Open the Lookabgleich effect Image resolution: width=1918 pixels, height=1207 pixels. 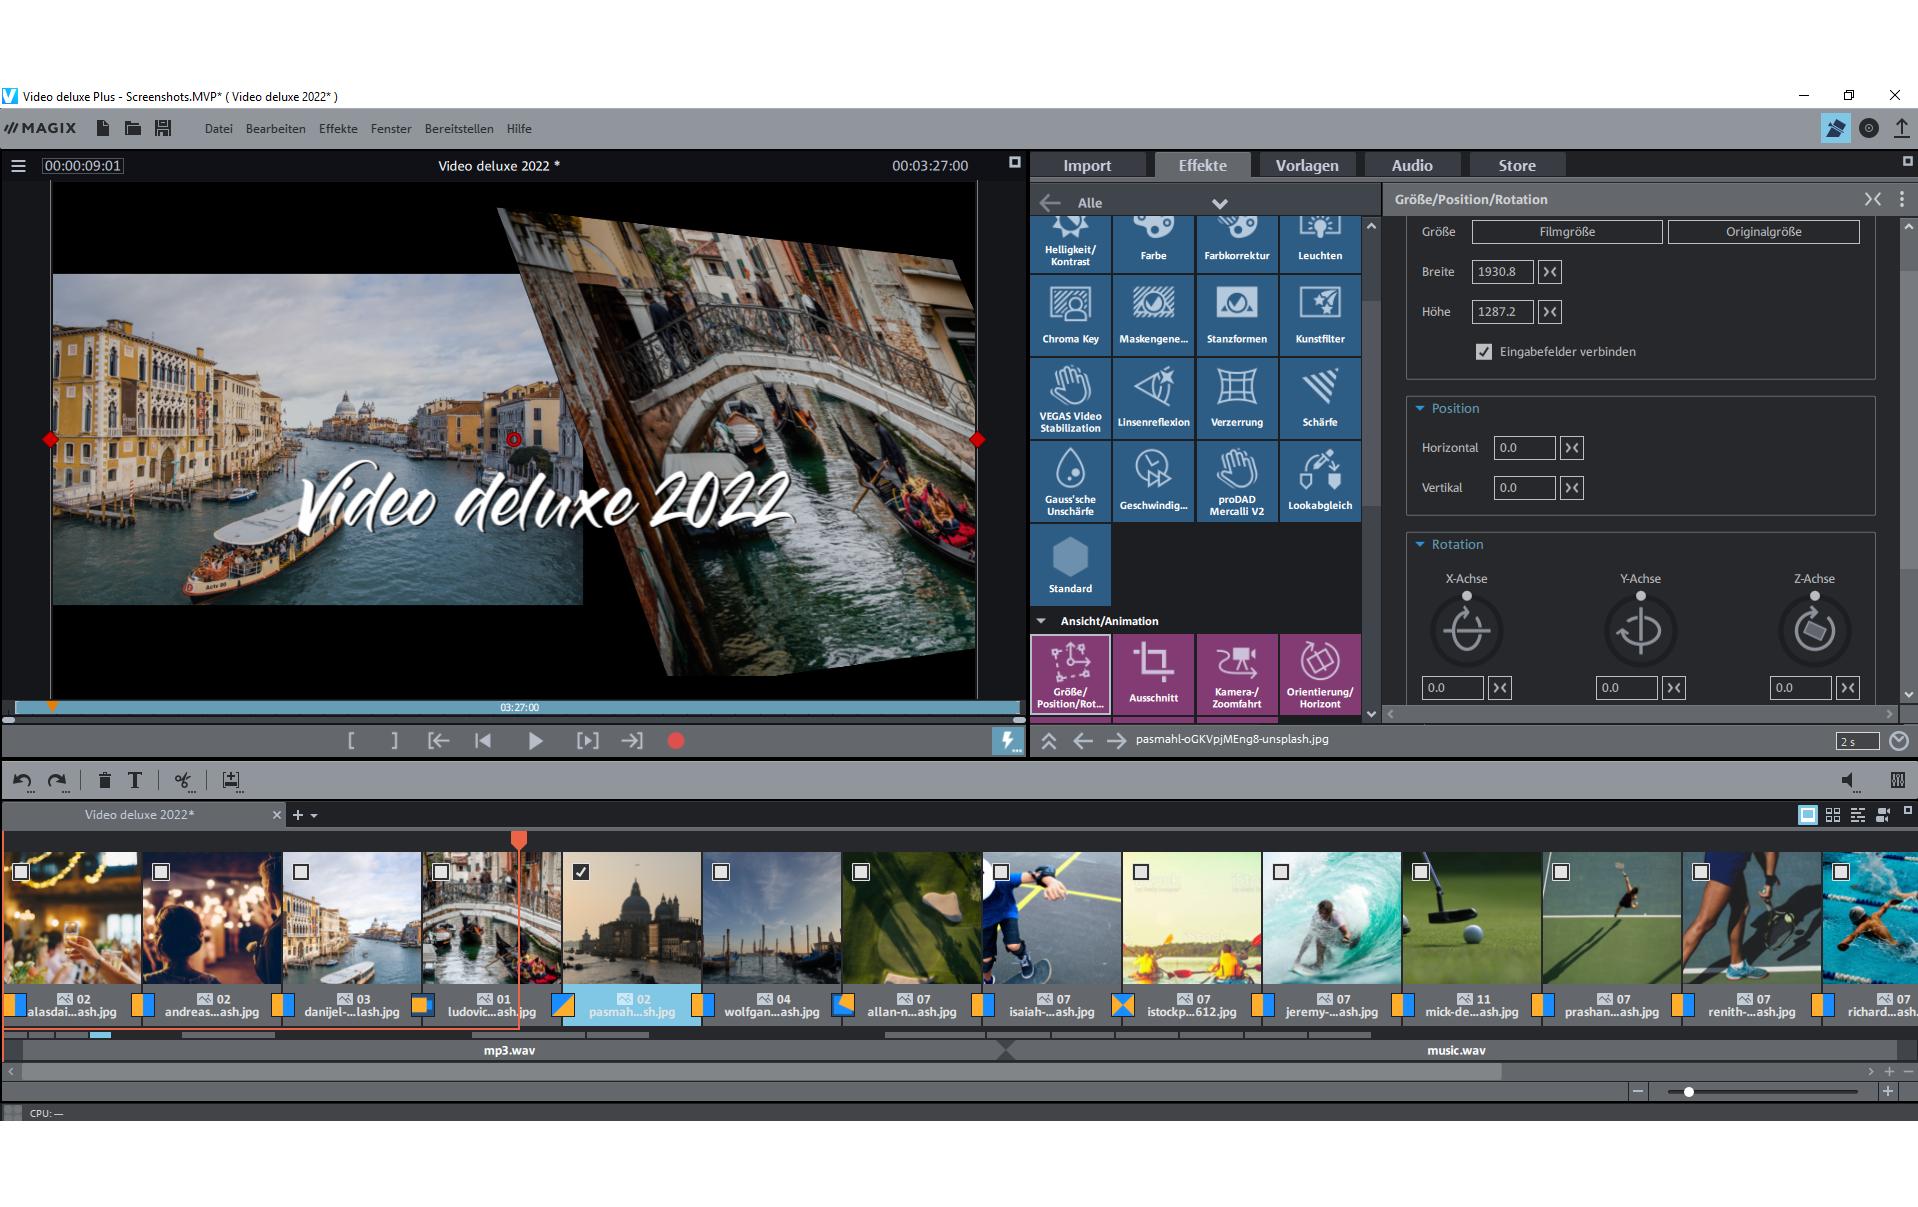click(1320, 481)
